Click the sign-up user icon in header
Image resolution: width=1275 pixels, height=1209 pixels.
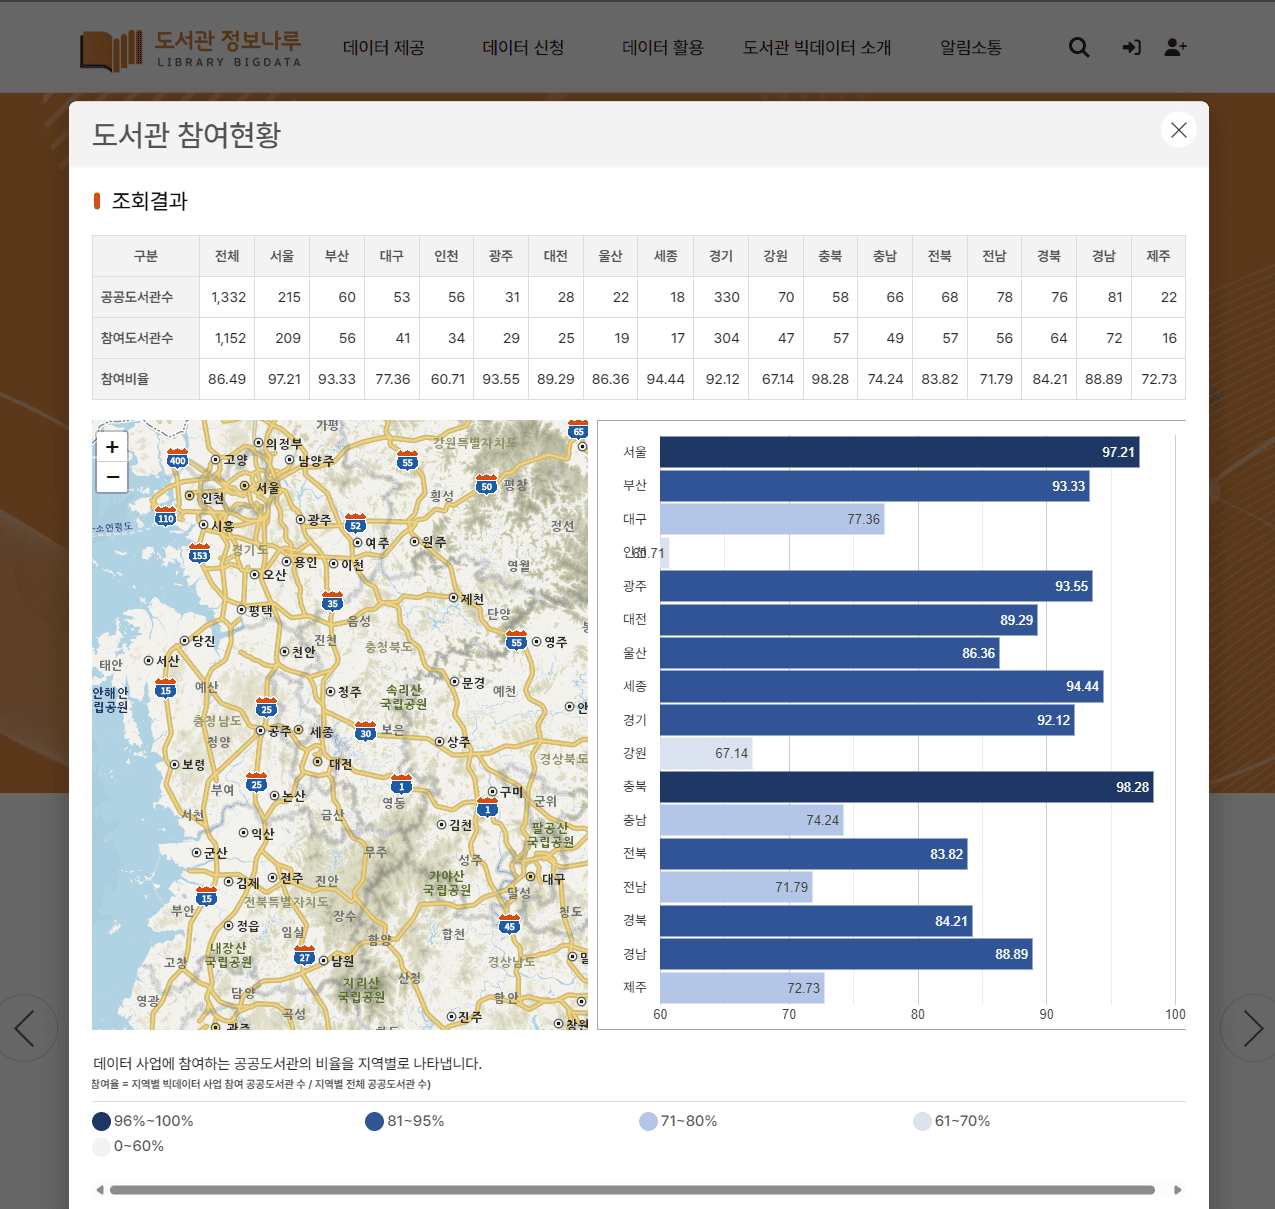[1176, 47]
